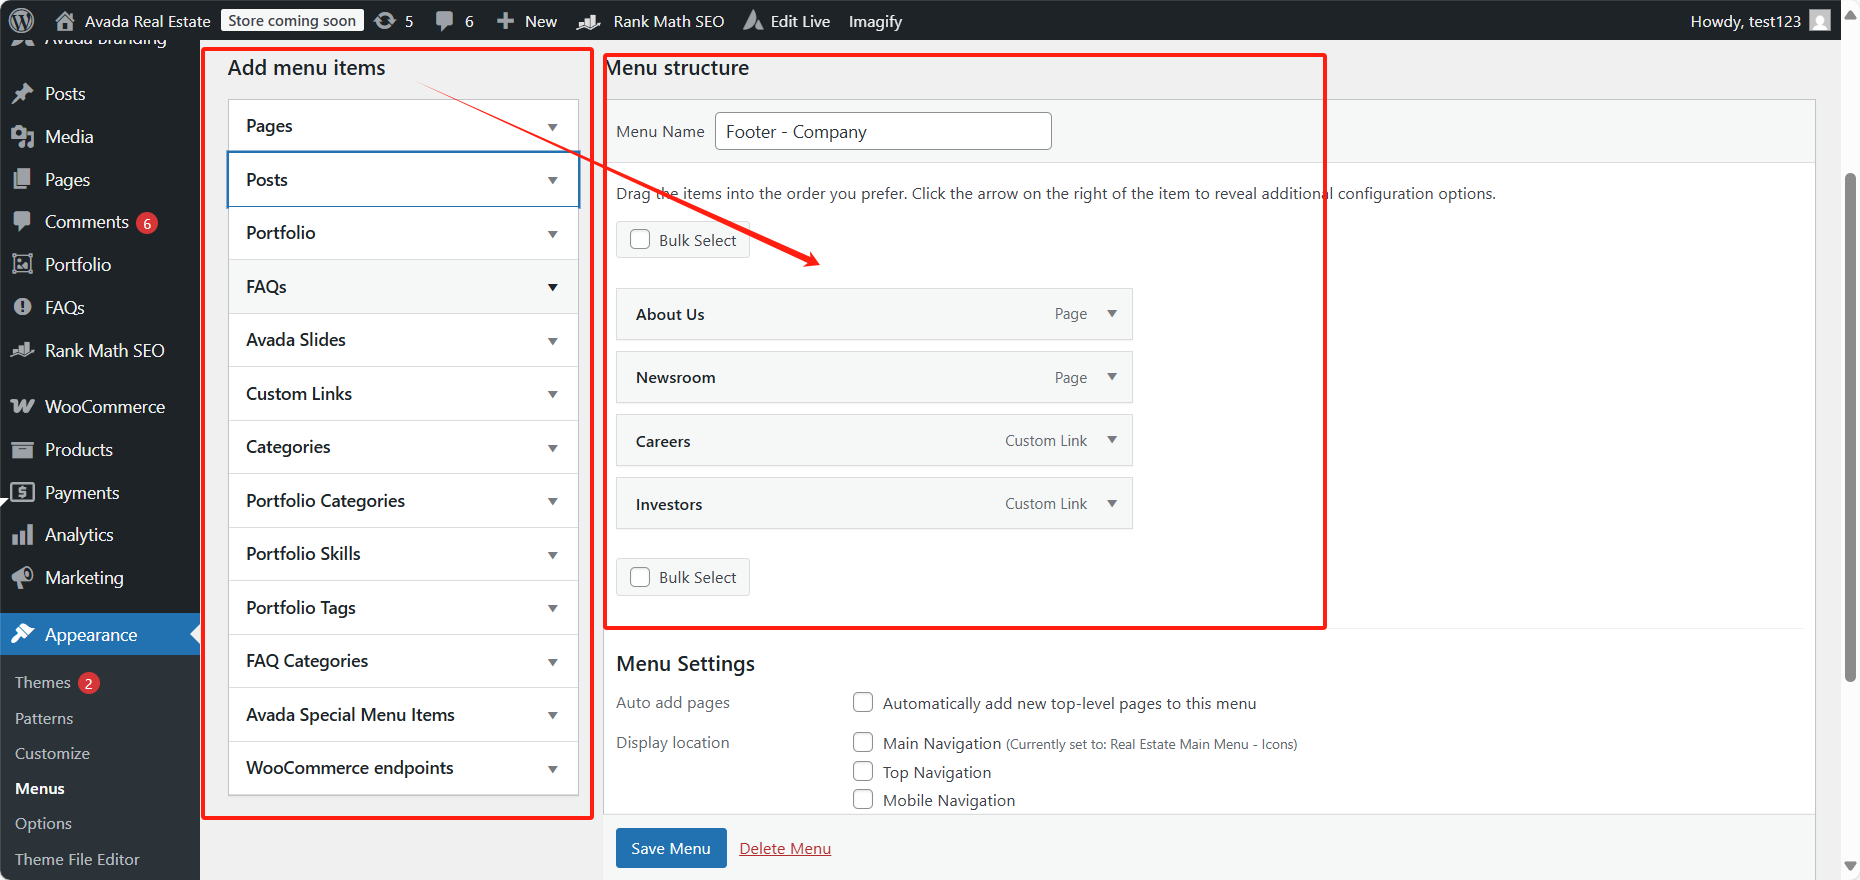Click the Save Menu button
1860x880 pixels.
tap(671, 848)
